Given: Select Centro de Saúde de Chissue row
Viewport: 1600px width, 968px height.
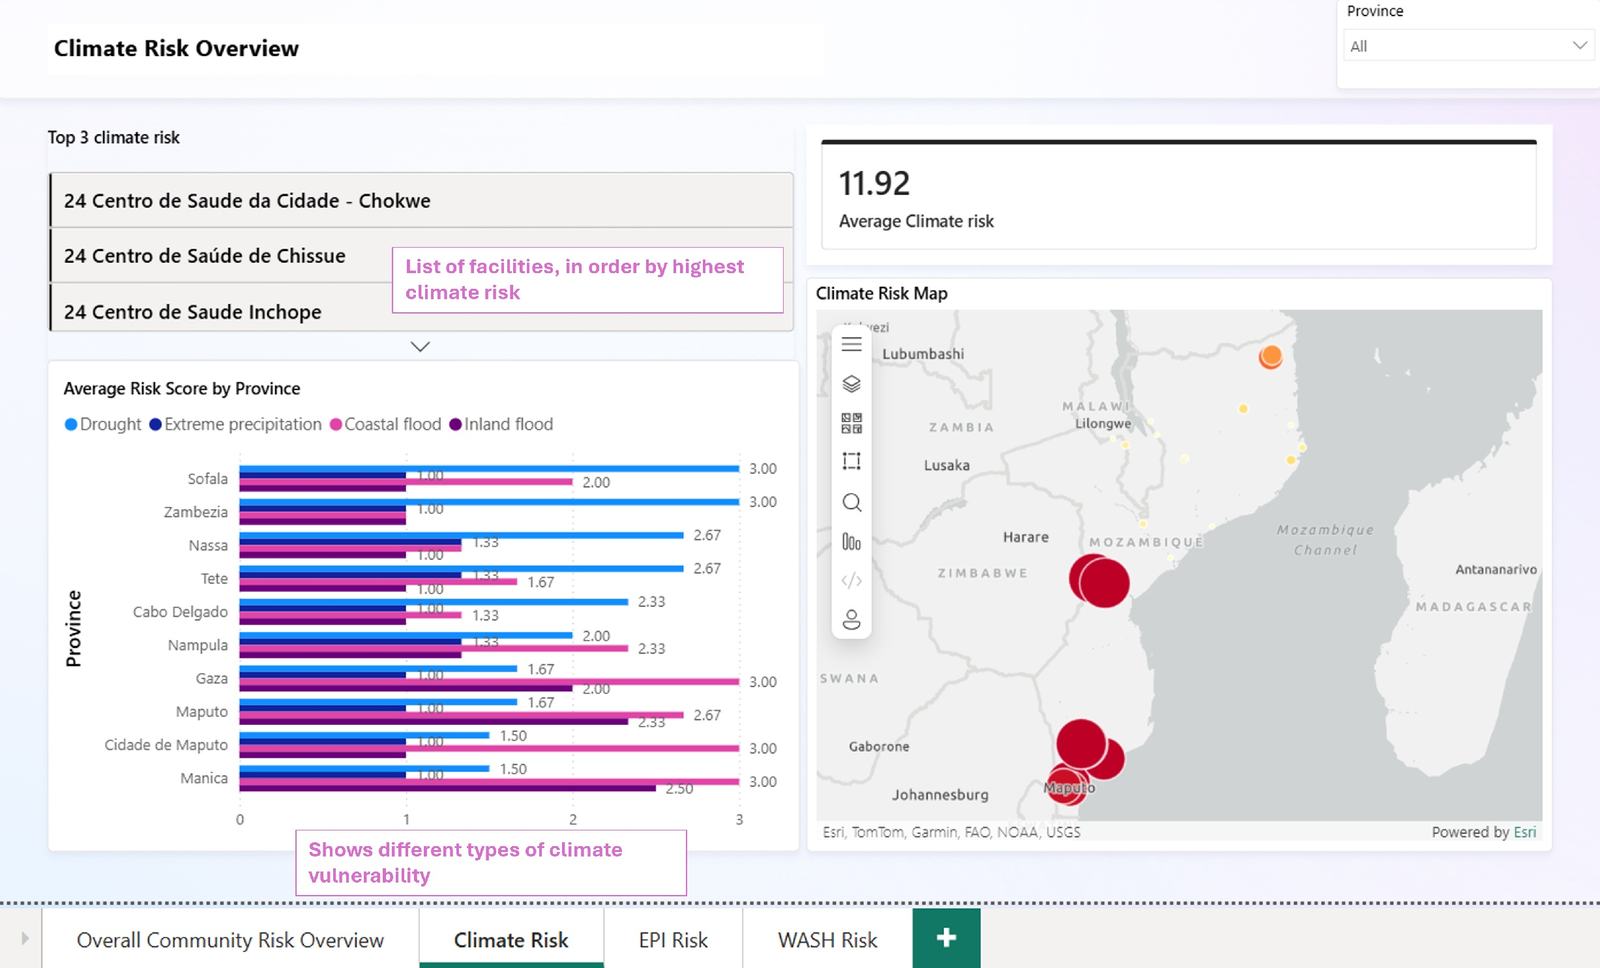Looking at the screenshot, I should (x=421, y=255).
